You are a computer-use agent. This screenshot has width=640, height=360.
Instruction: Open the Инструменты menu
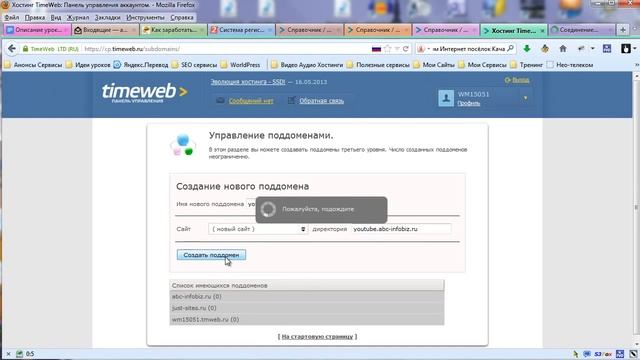coord(145,18)
